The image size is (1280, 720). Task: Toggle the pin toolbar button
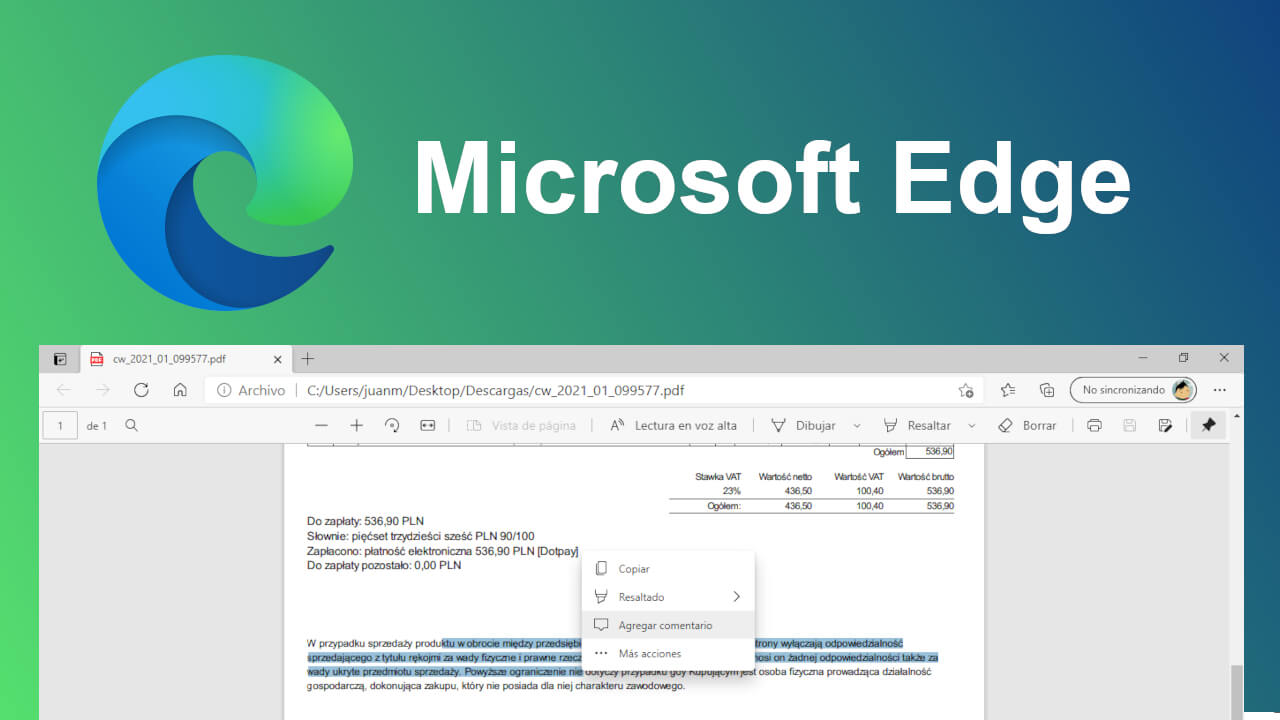click(1208, 425)
